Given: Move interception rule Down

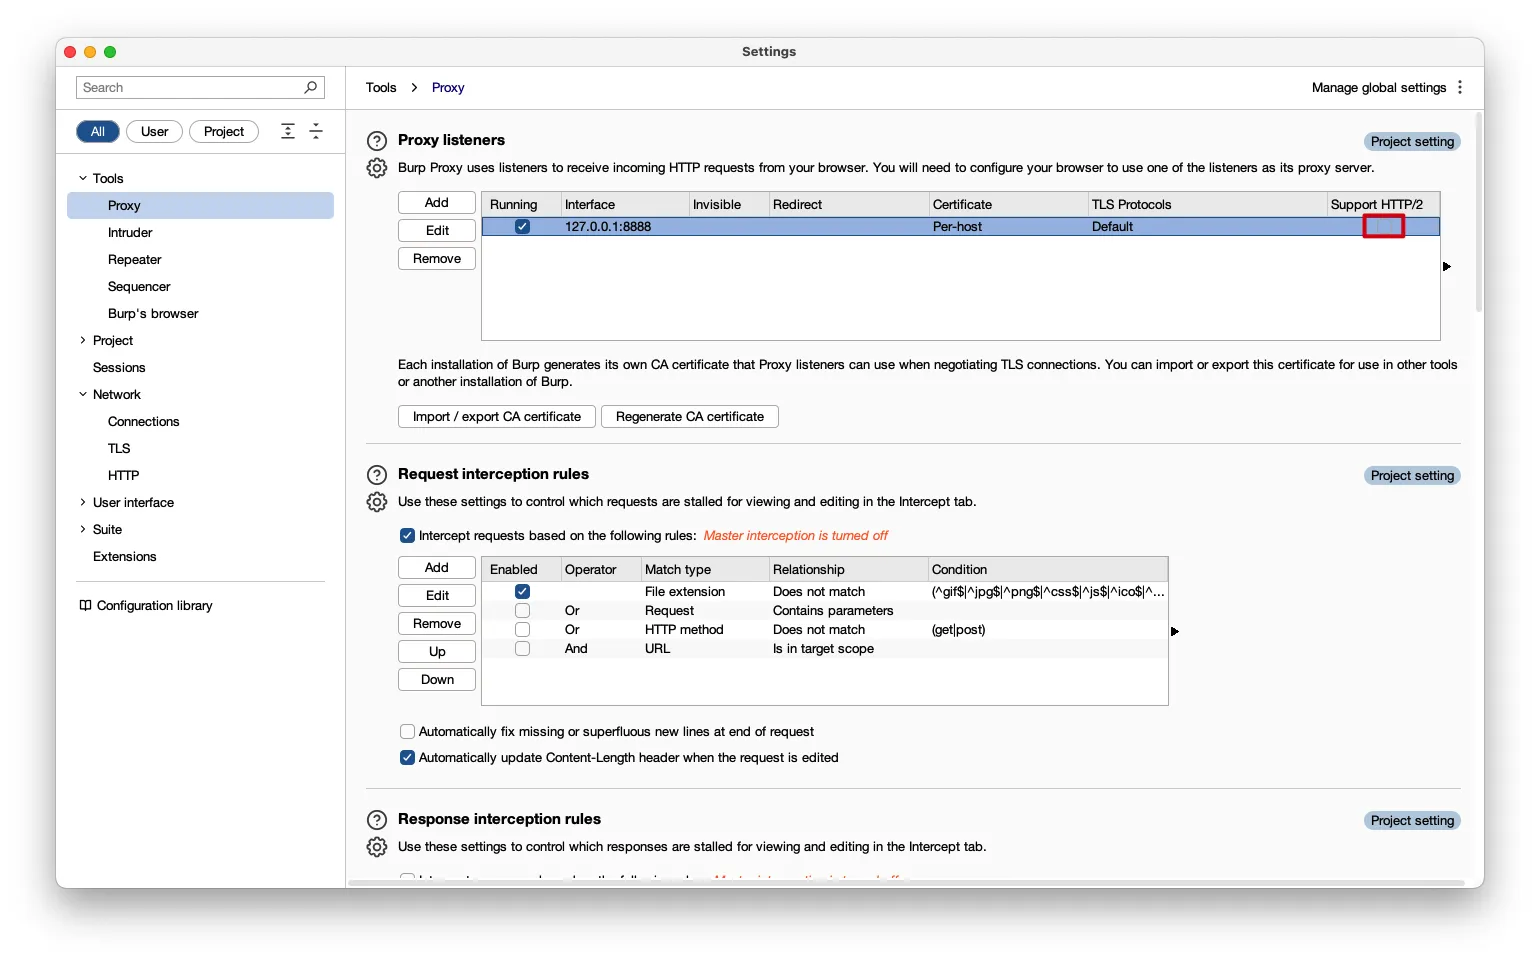Looking at the screenshot, I should [437, 679].
